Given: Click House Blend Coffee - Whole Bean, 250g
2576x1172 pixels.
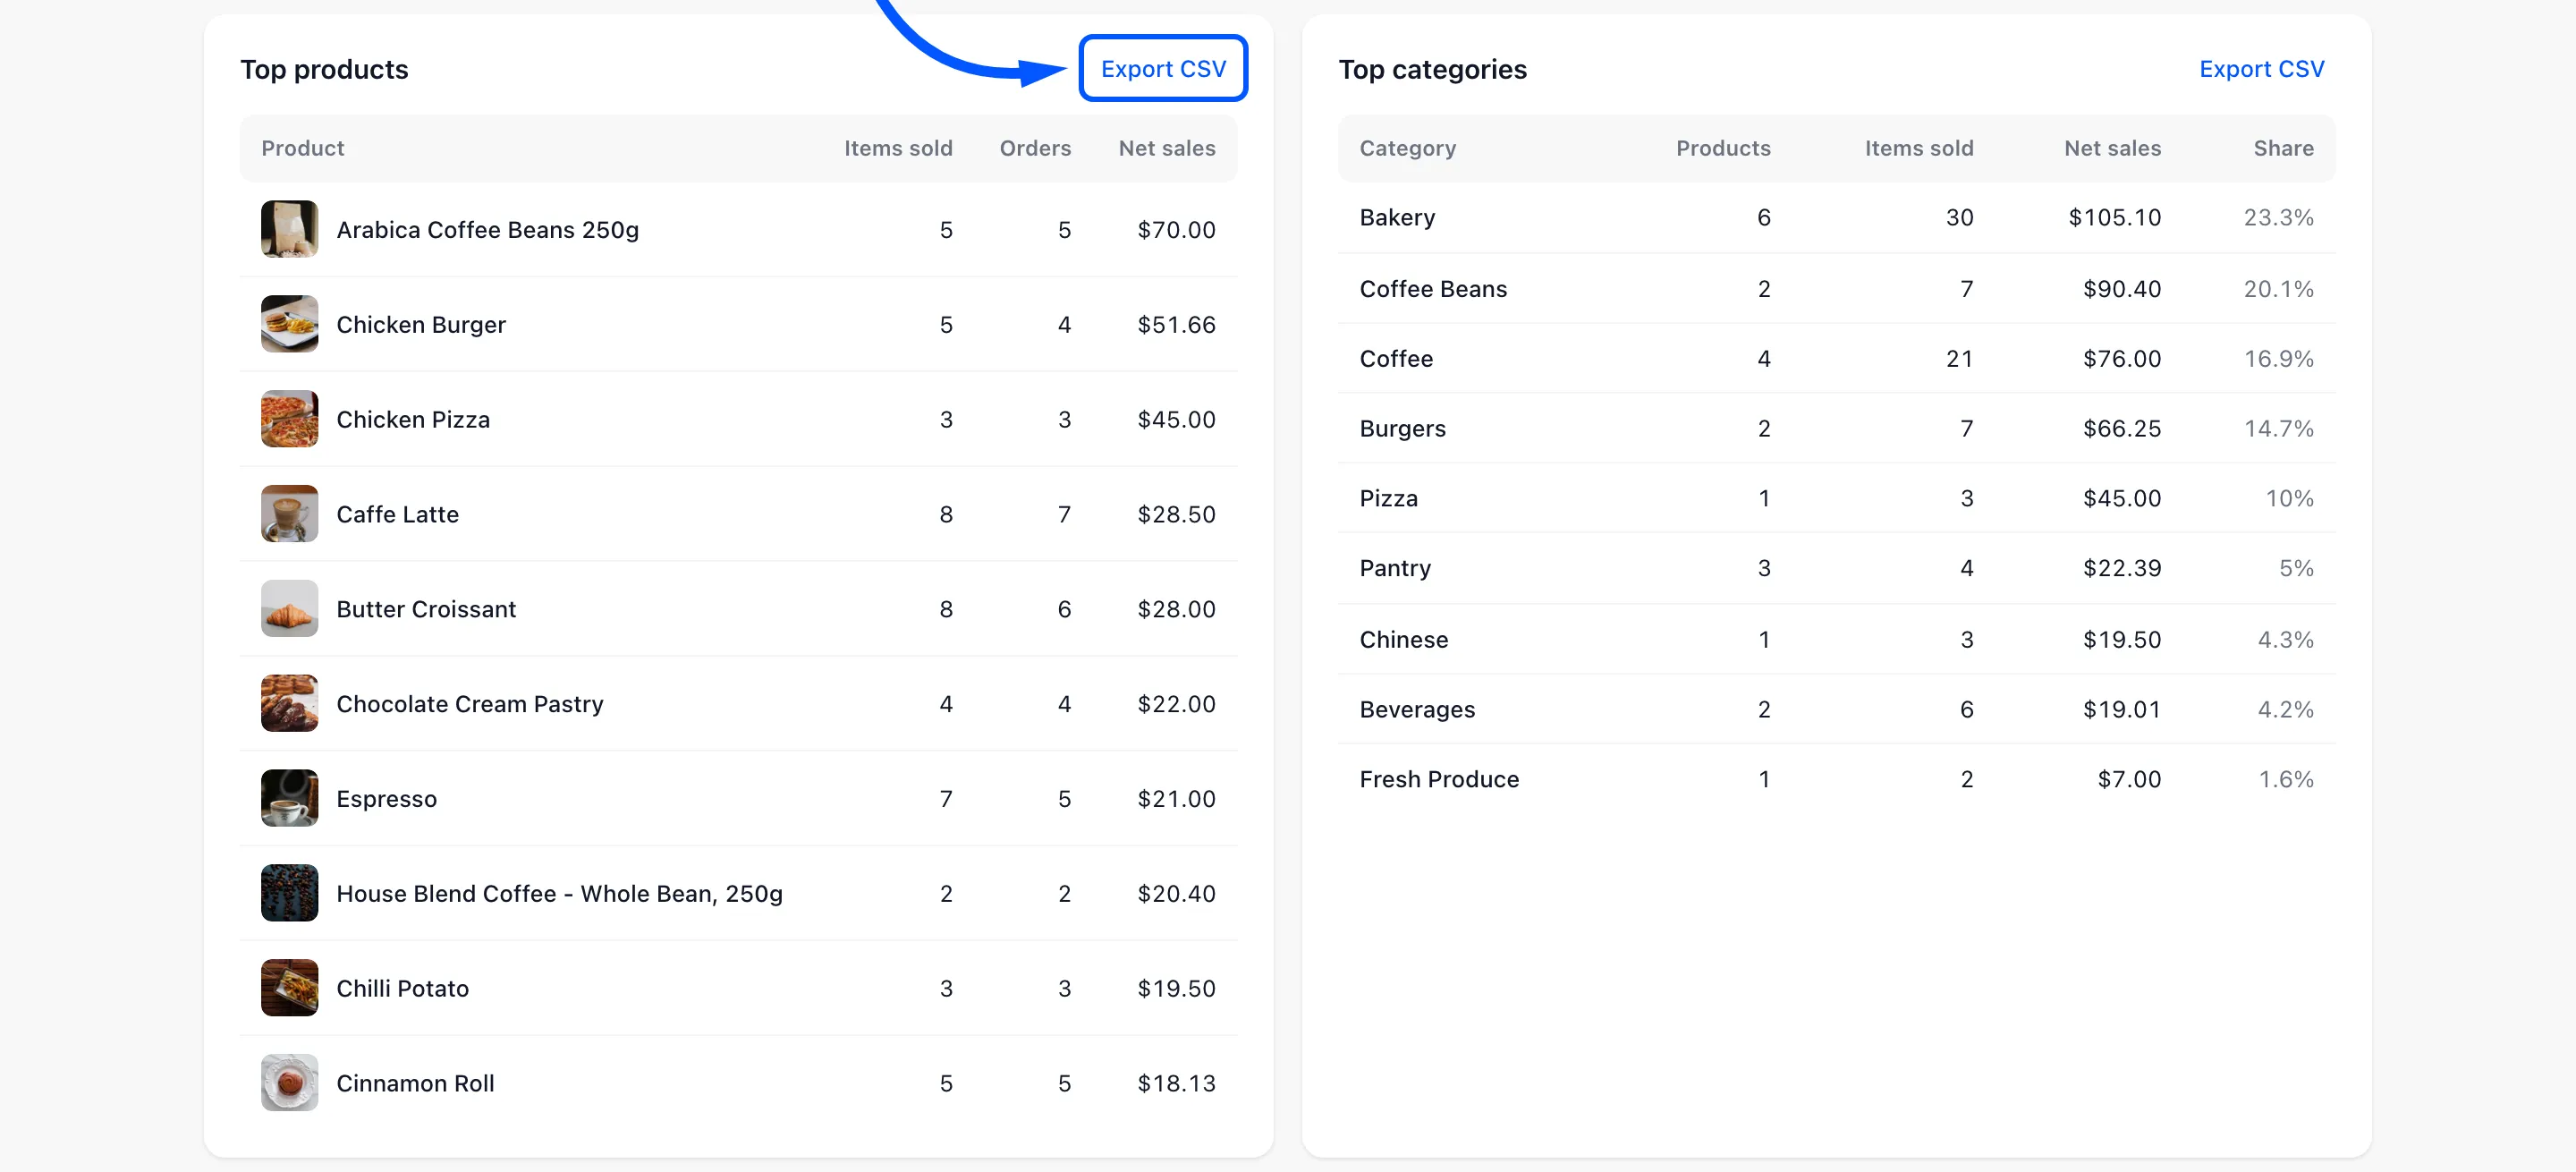Looking at the screenshot, I should click(x=559, y=894).
